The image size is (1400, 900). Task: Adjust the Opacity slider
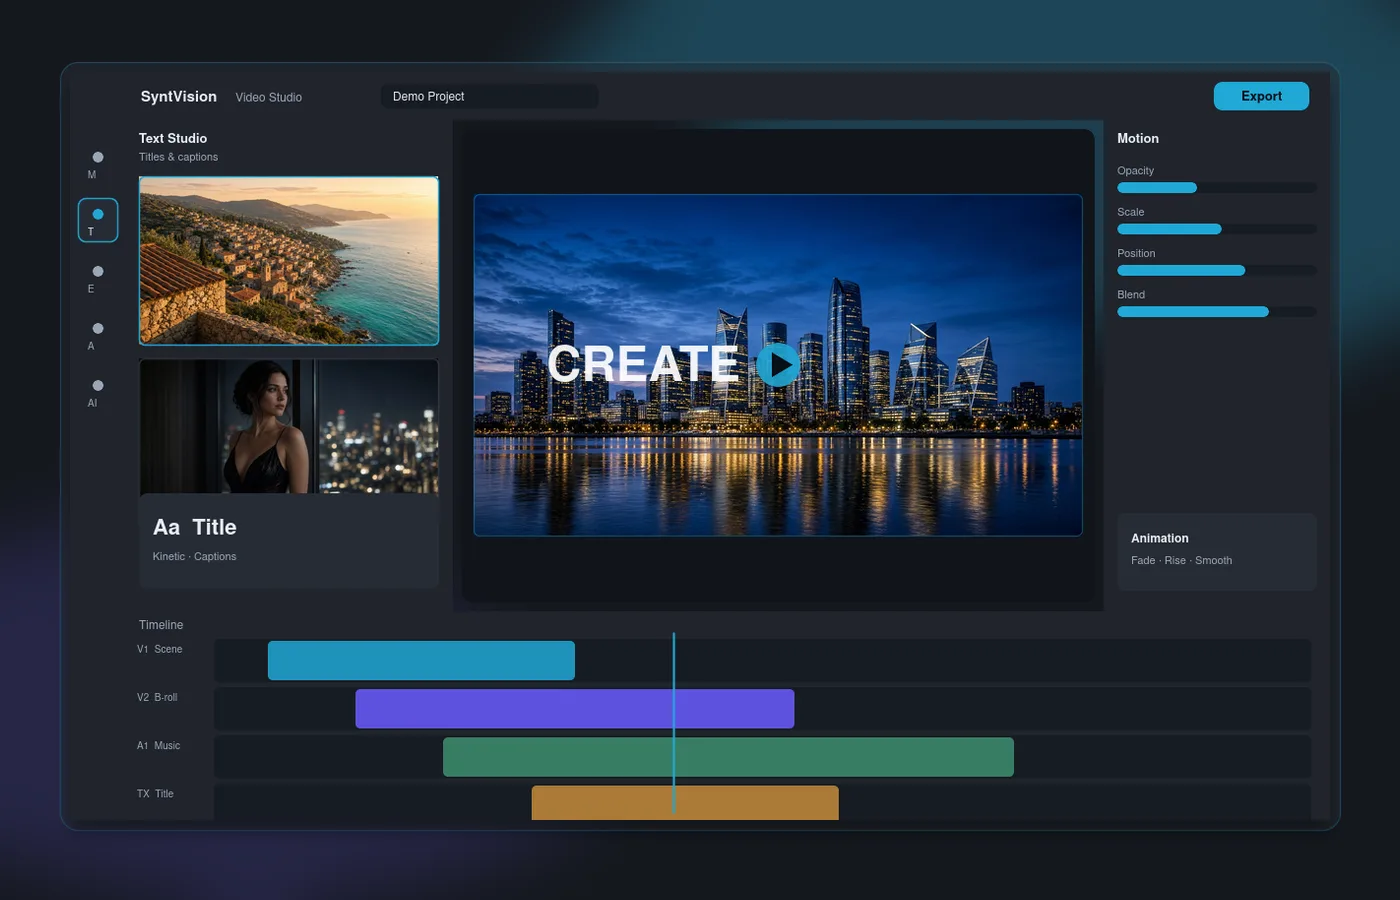click(x=1216, y=188)
